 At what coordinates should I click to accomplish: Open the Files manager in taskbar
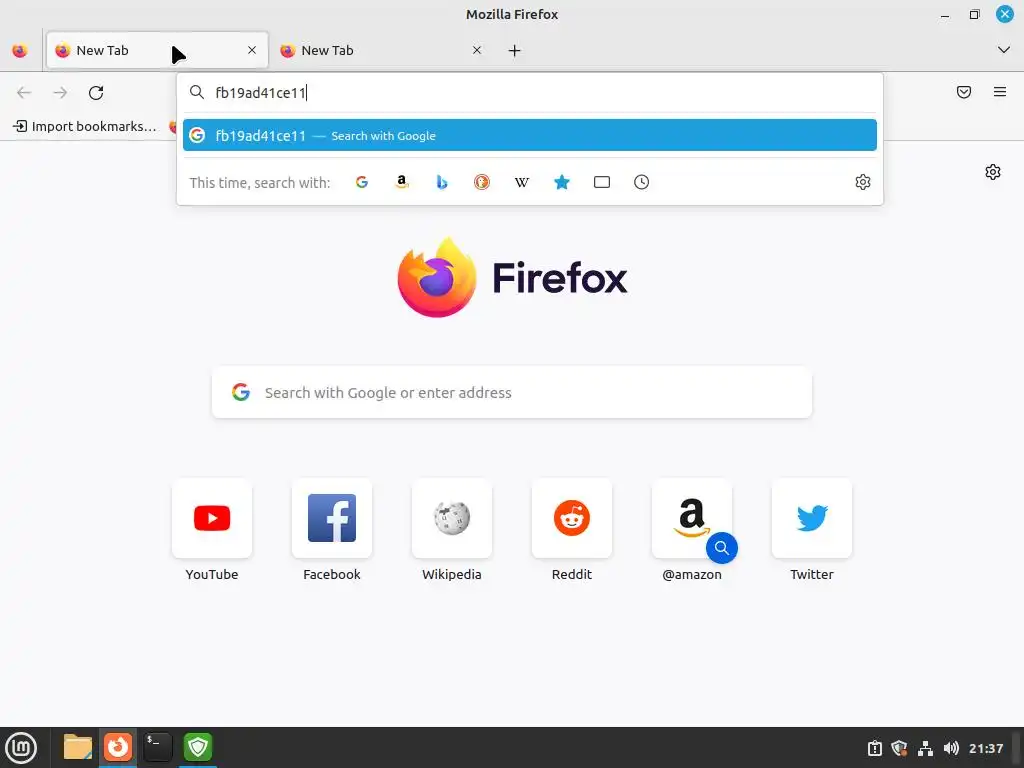pos(78,747)
